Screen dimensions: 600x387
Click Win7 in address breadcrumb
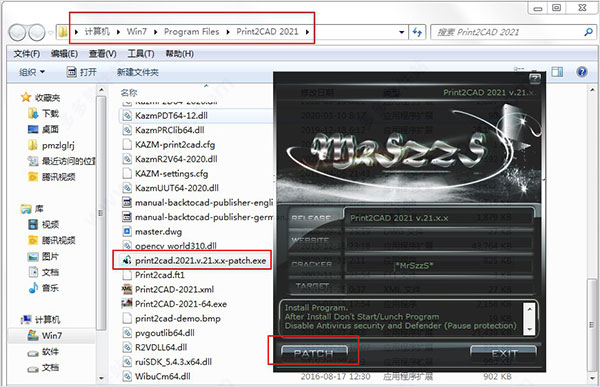[137, 31]
